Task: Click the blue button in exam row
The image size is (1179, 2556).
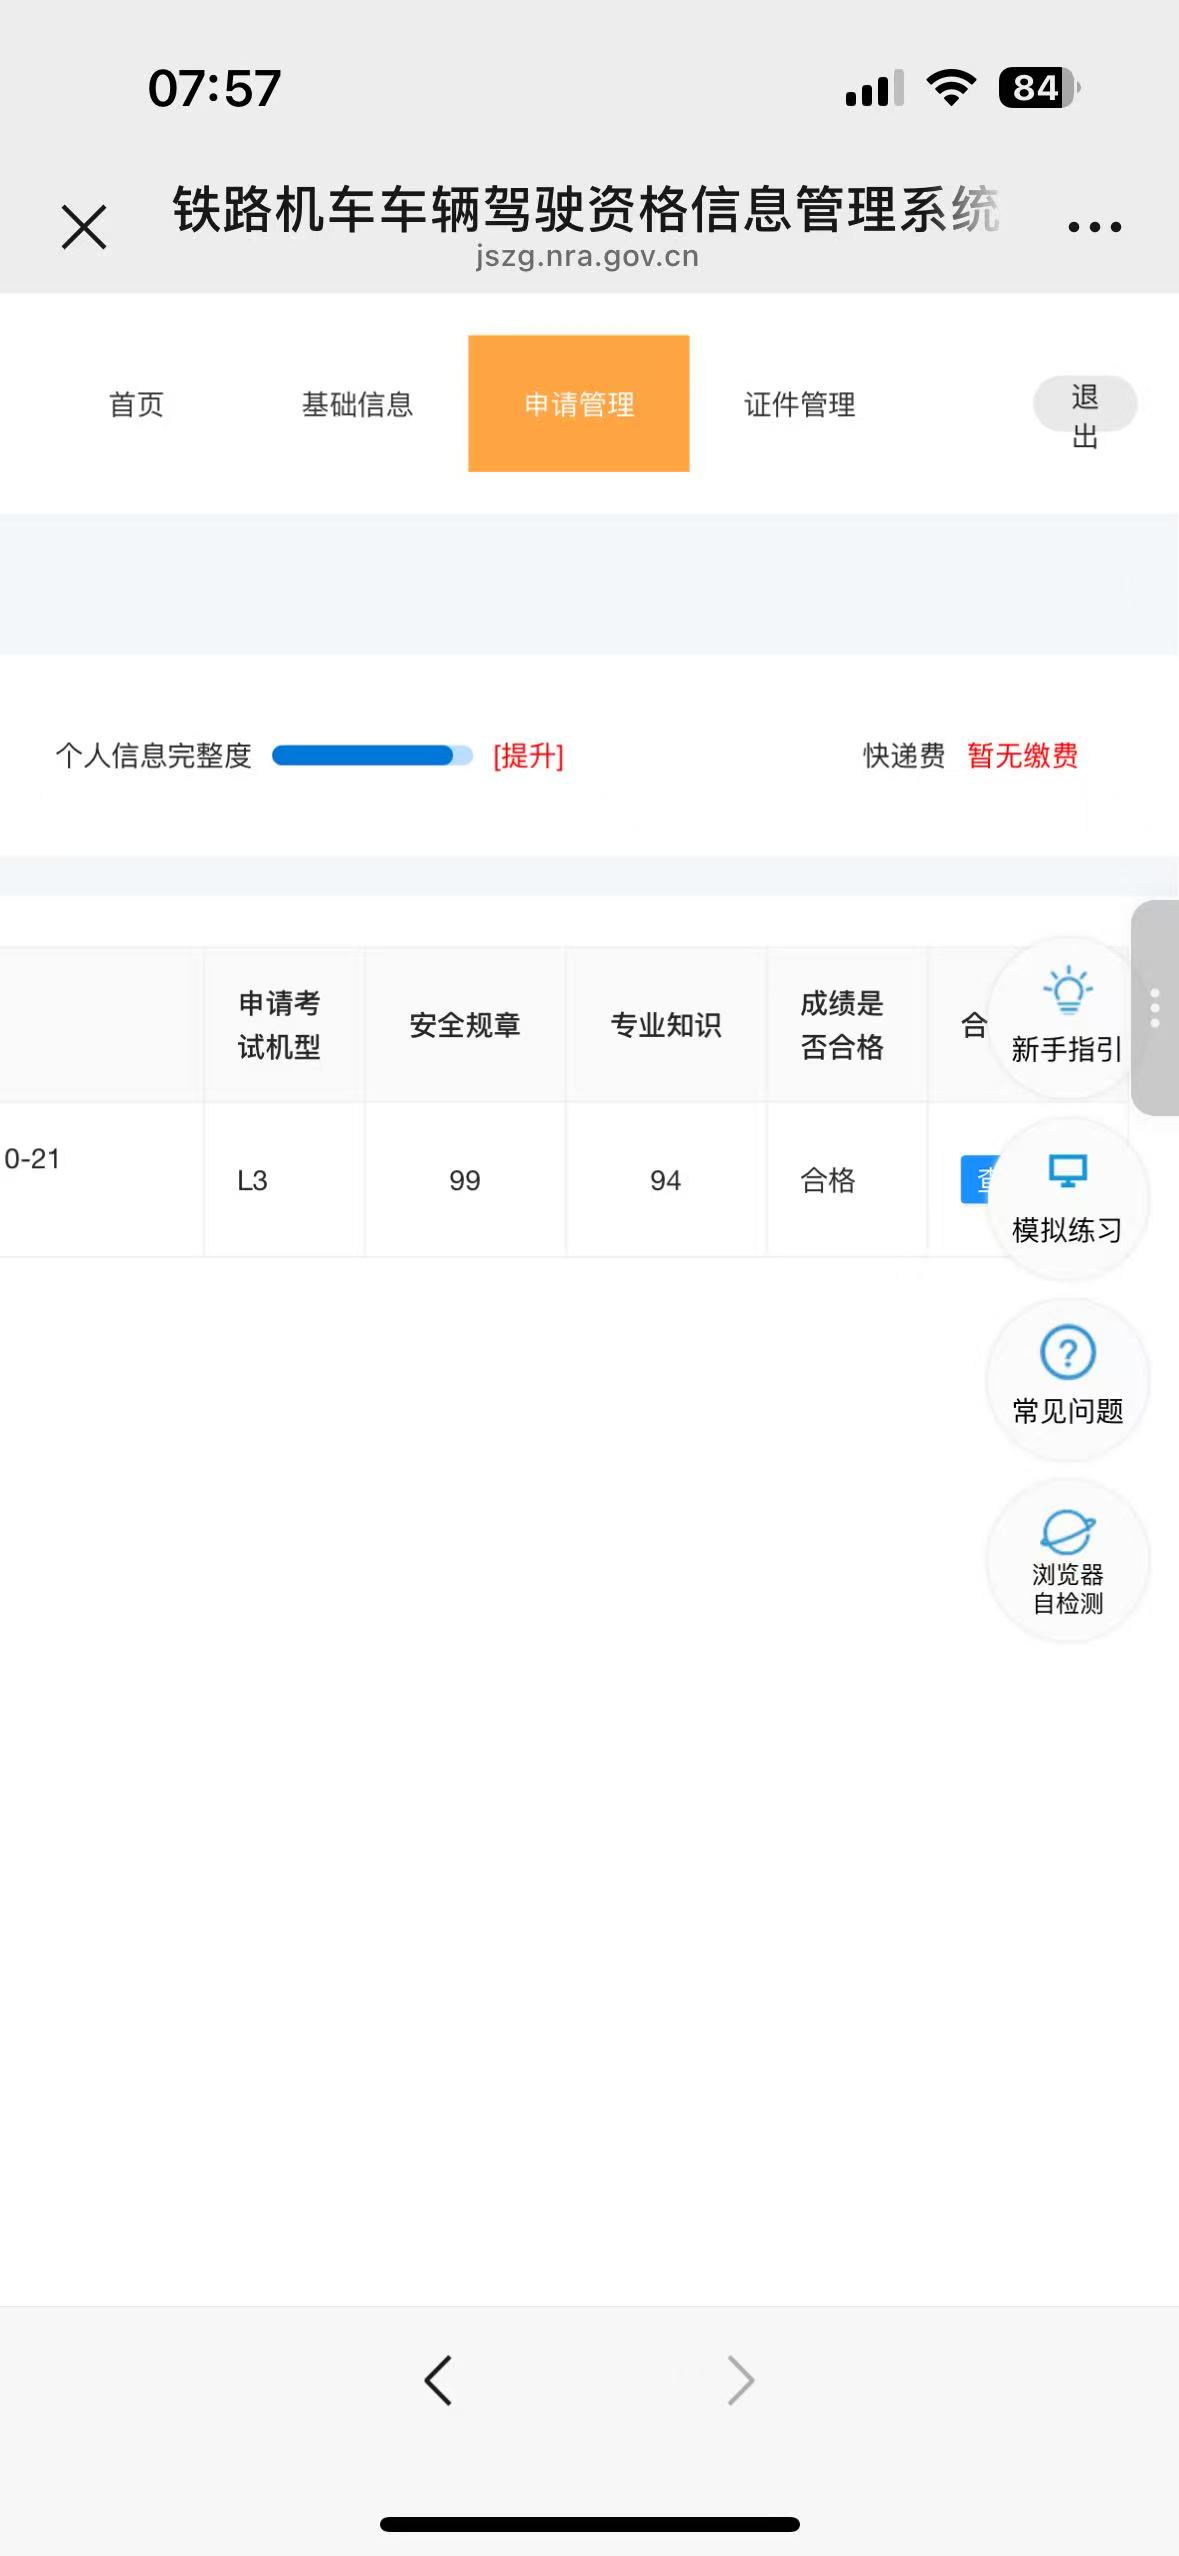Action: click(x=975, y=1180)
